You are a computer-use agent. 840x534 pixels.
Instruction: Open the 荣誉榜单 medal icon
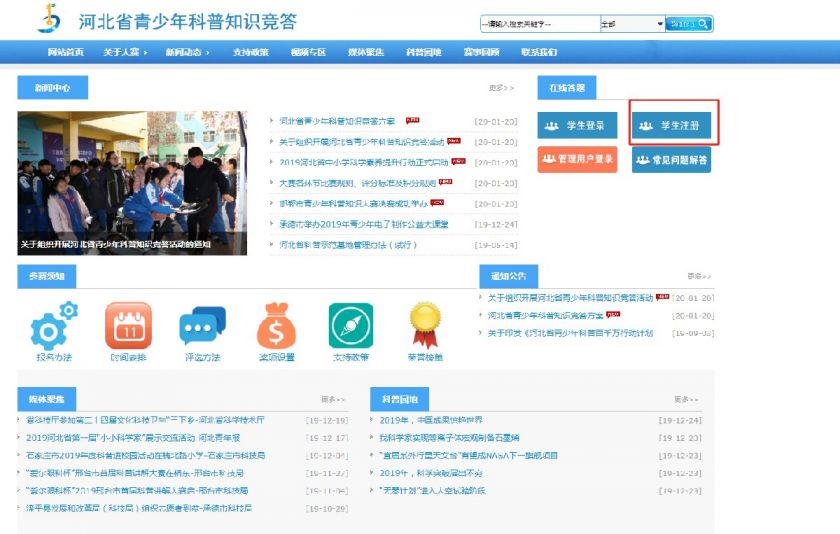(x=425, y=326)
